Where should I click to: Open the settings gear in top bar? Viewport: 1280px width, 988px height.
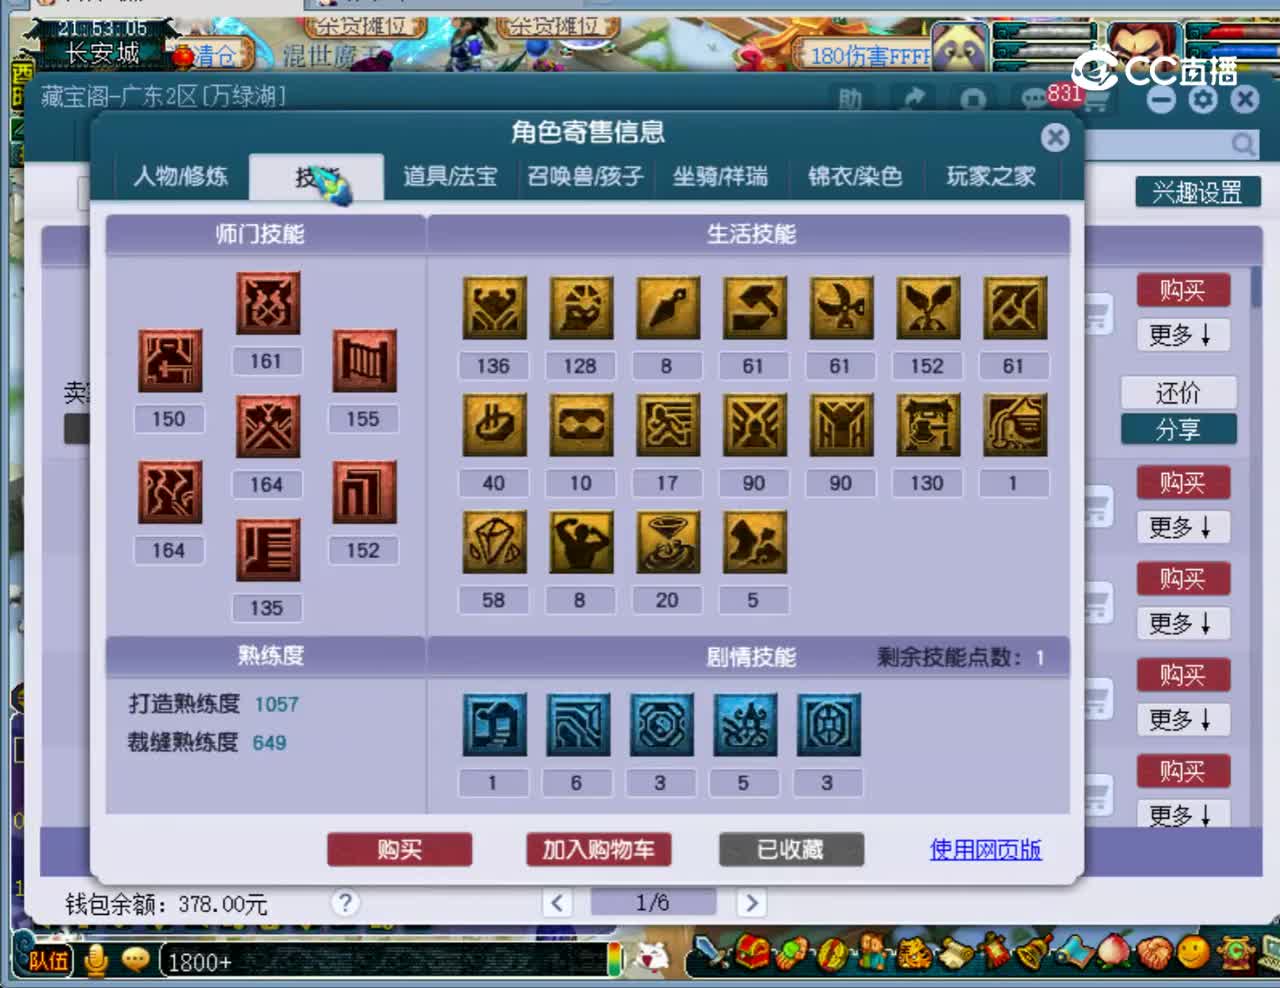(1203, 99)
